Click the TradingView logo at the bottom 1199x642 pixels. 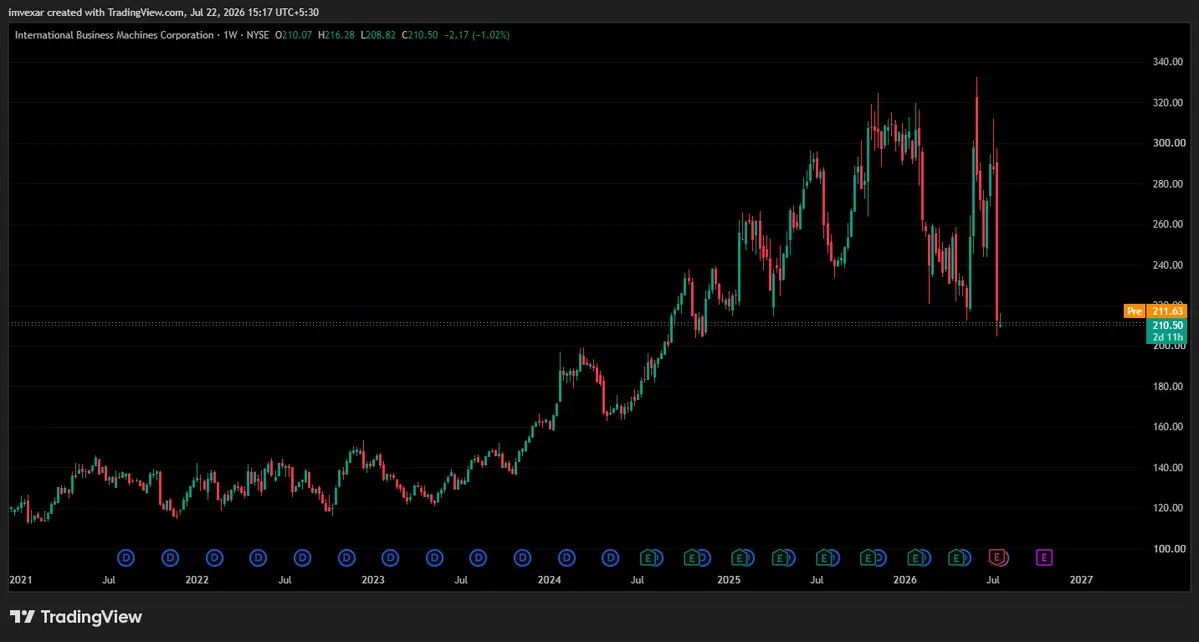(x=76, y=617)
